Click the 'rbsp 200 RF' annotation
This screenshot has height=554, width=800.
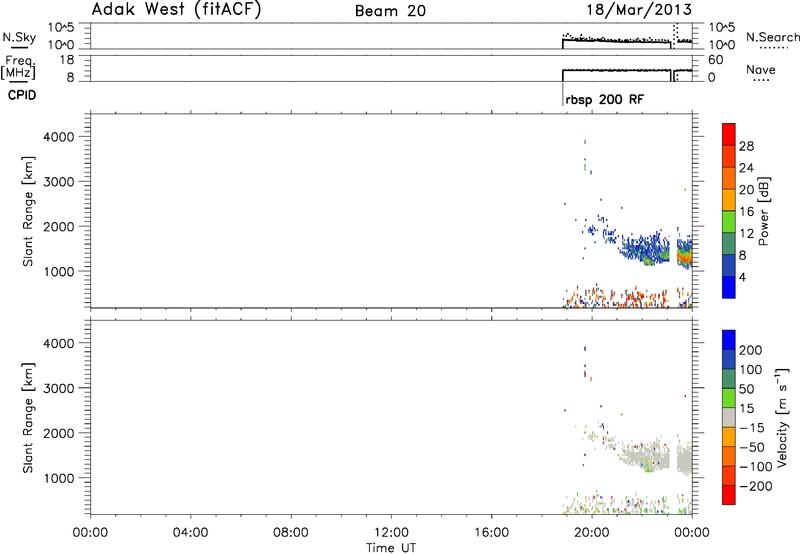pyautogui.click(x=605, y=99)
